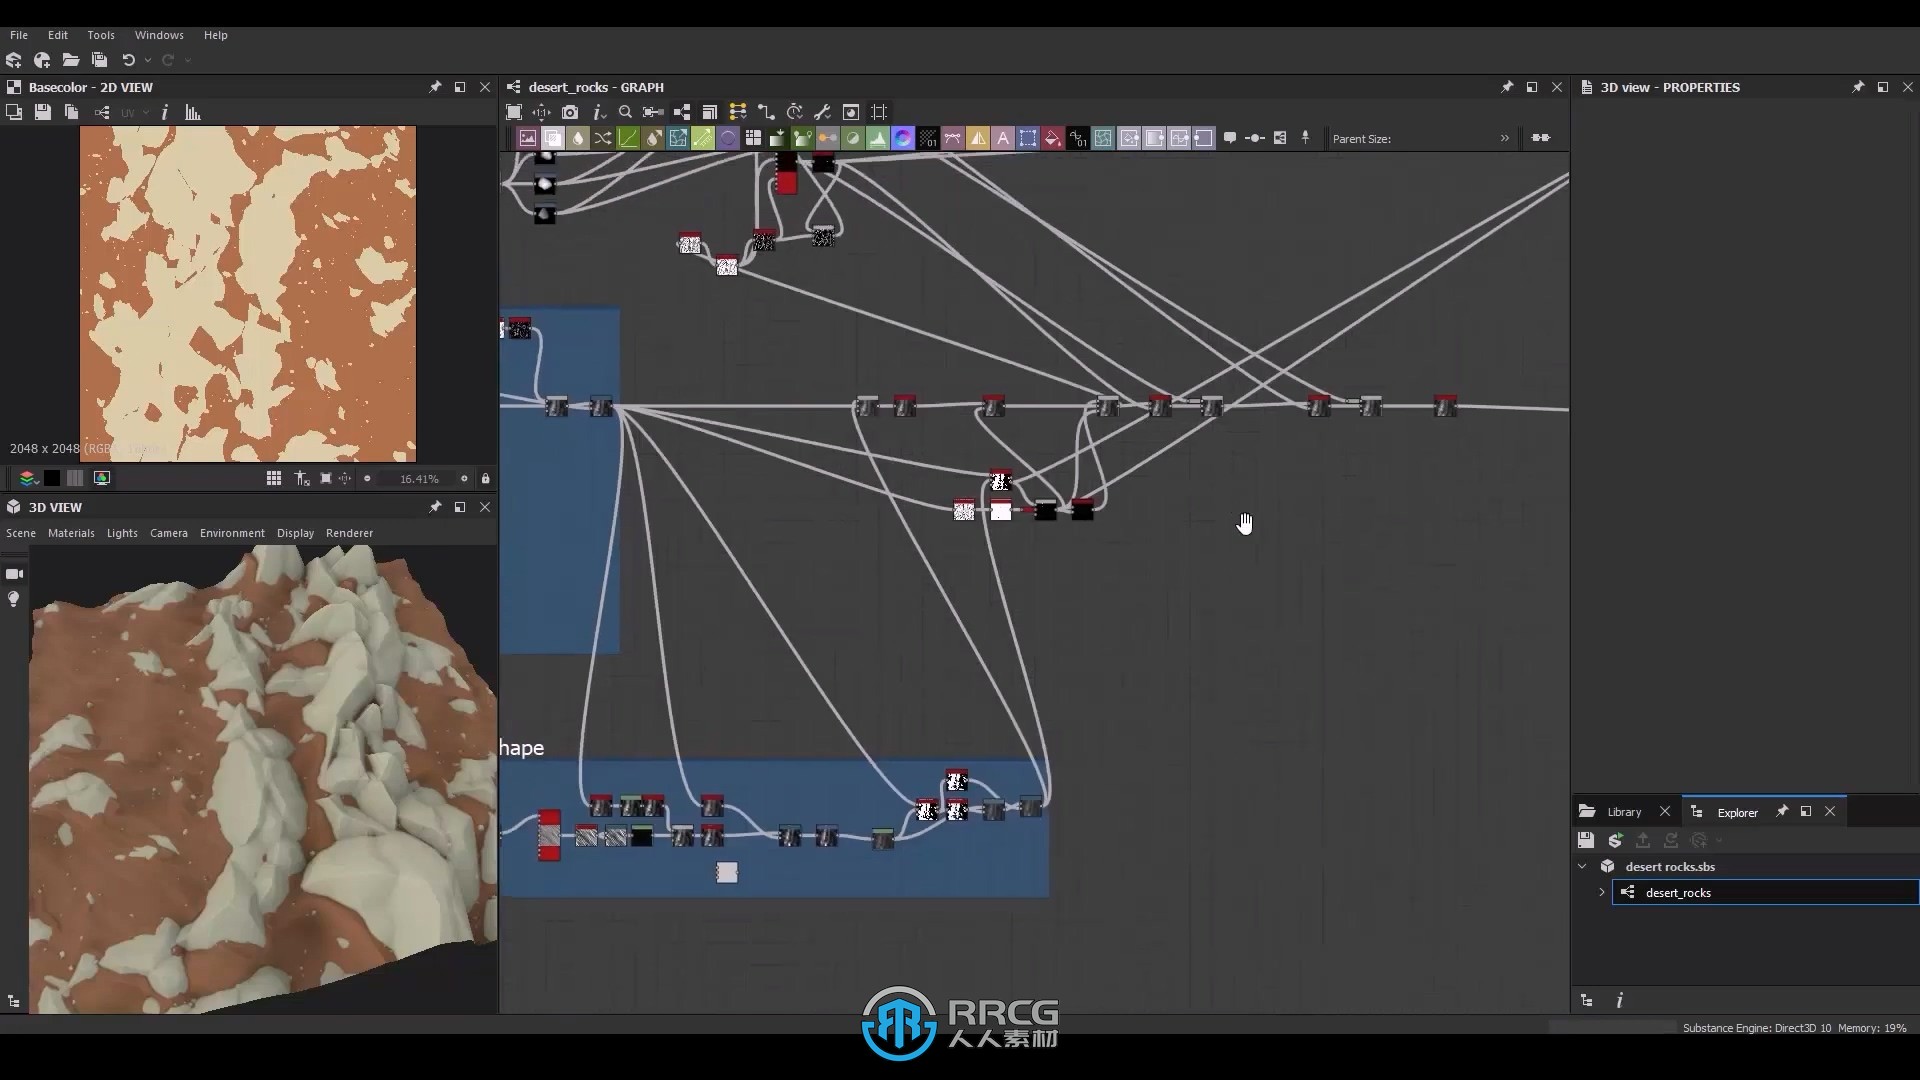Open the Lights menu in 3D View
Screen dimensions: 1920x1080
coord(122,533)
